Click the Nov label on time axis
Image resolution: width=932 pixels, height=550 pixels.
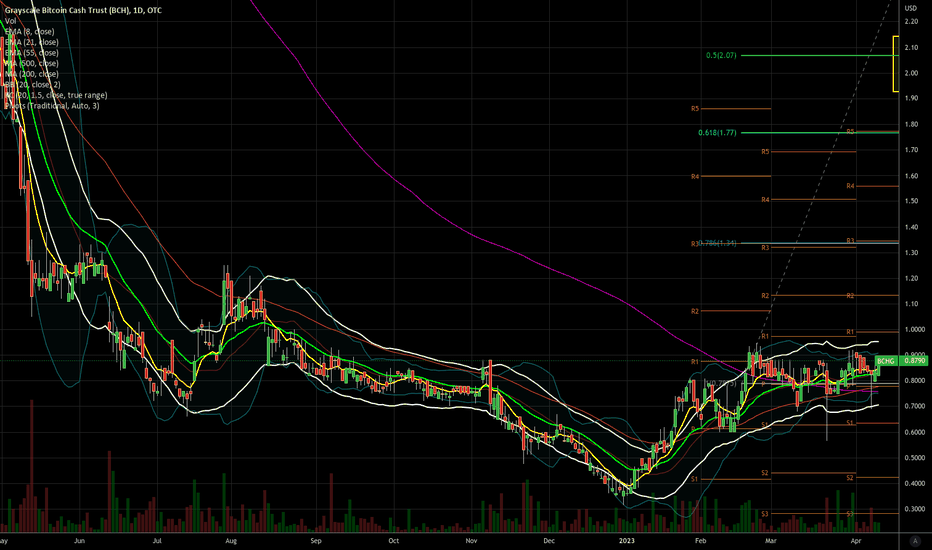pyautogui.click(x=471, y=541)
